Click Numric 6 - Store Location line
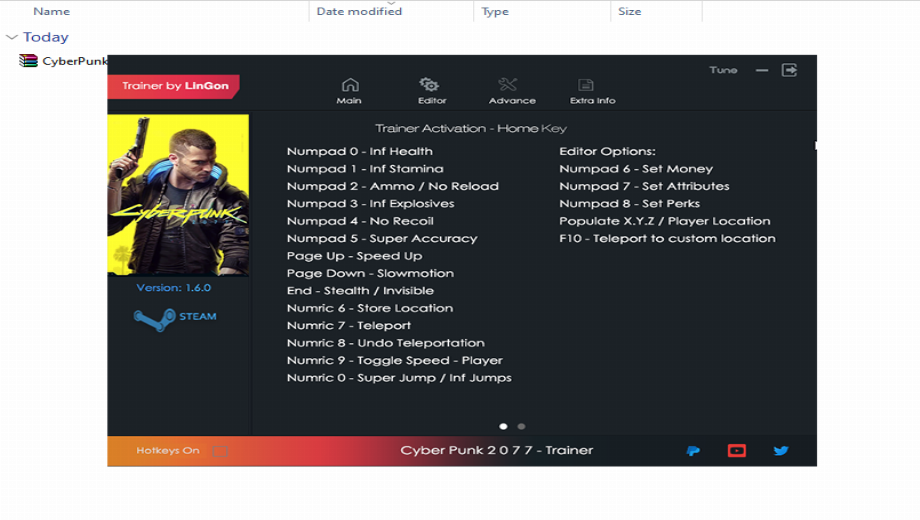 pos(370,308)
